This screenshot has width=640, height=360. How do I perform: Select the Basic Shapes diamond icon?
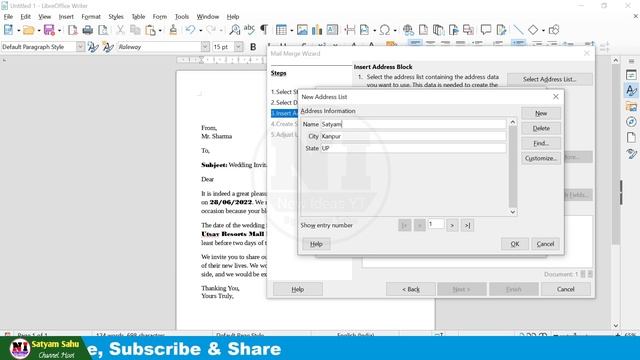click(x=533, y=30)
